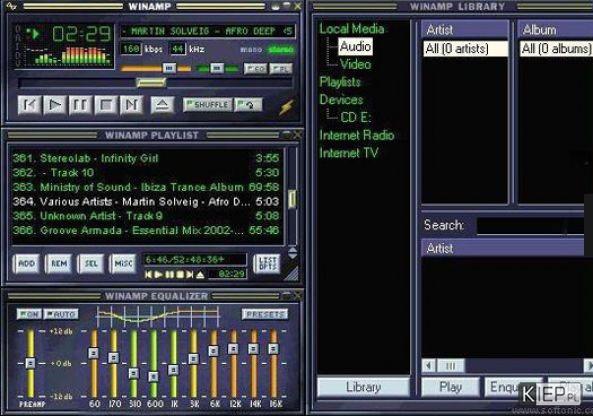Click mini Previous button in playlist window

148,275
